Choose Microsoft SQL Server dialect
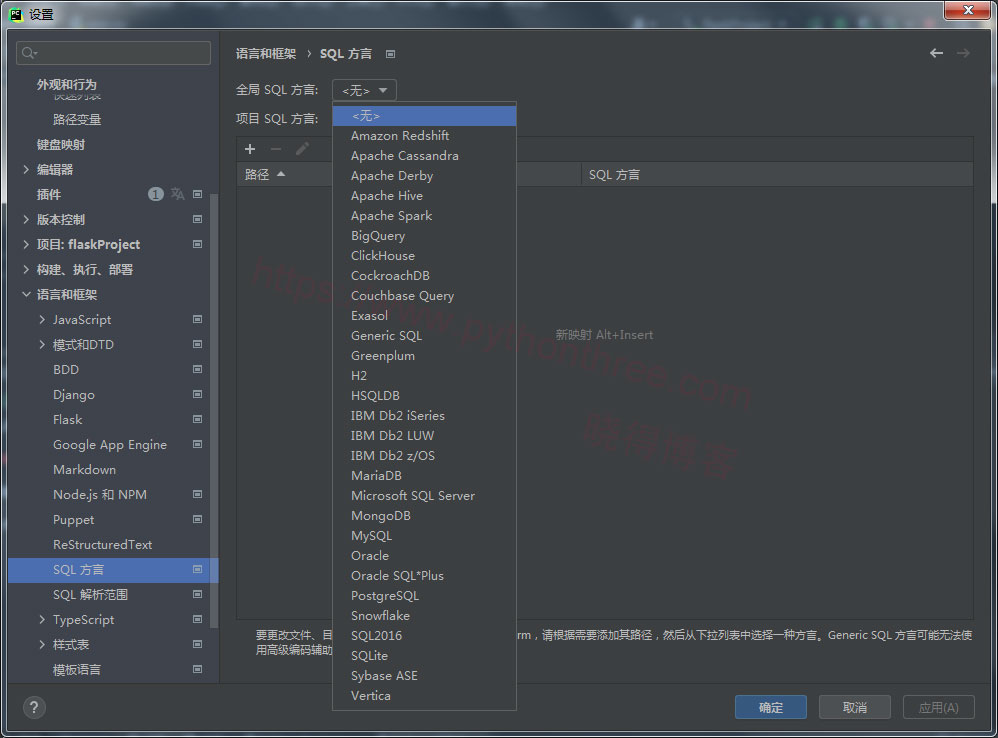Viewport: 998px width, 738px height. pos(425,496)
